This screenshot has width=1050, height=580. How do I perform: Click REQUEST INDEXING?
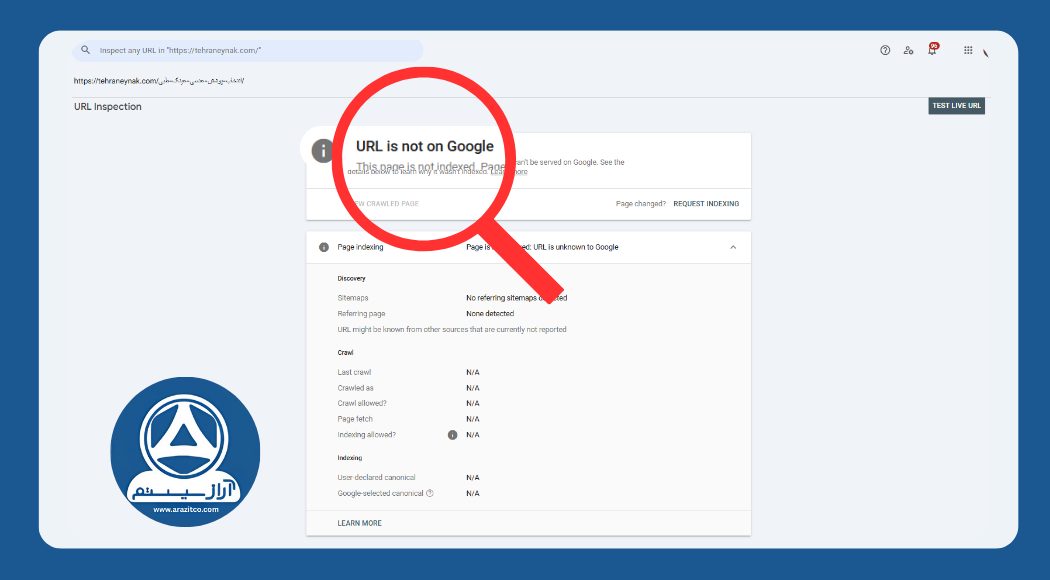tap(706, 204)
